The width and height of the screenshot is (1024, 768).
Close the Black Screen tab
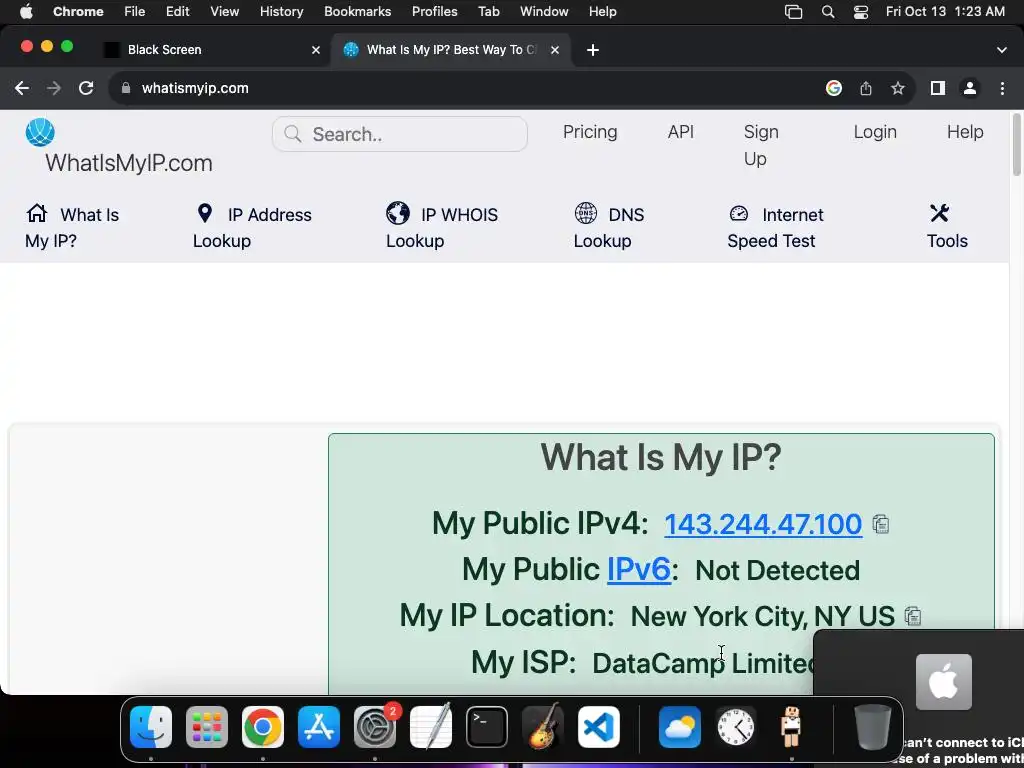pyautogui.click(x=315, y=50)
